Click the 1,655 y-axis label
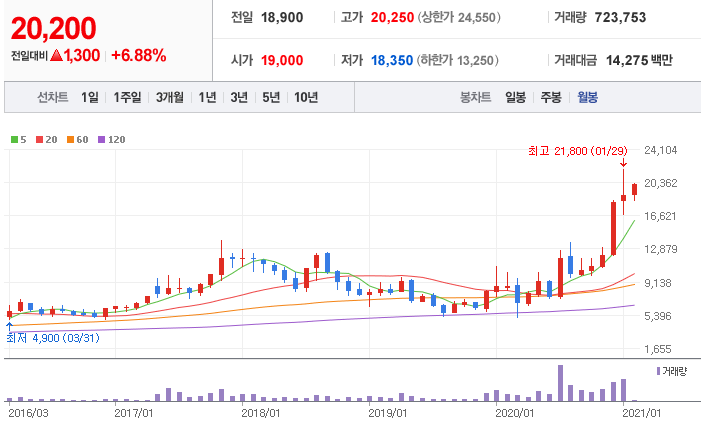The image size is (701, 435). [658, 349]
